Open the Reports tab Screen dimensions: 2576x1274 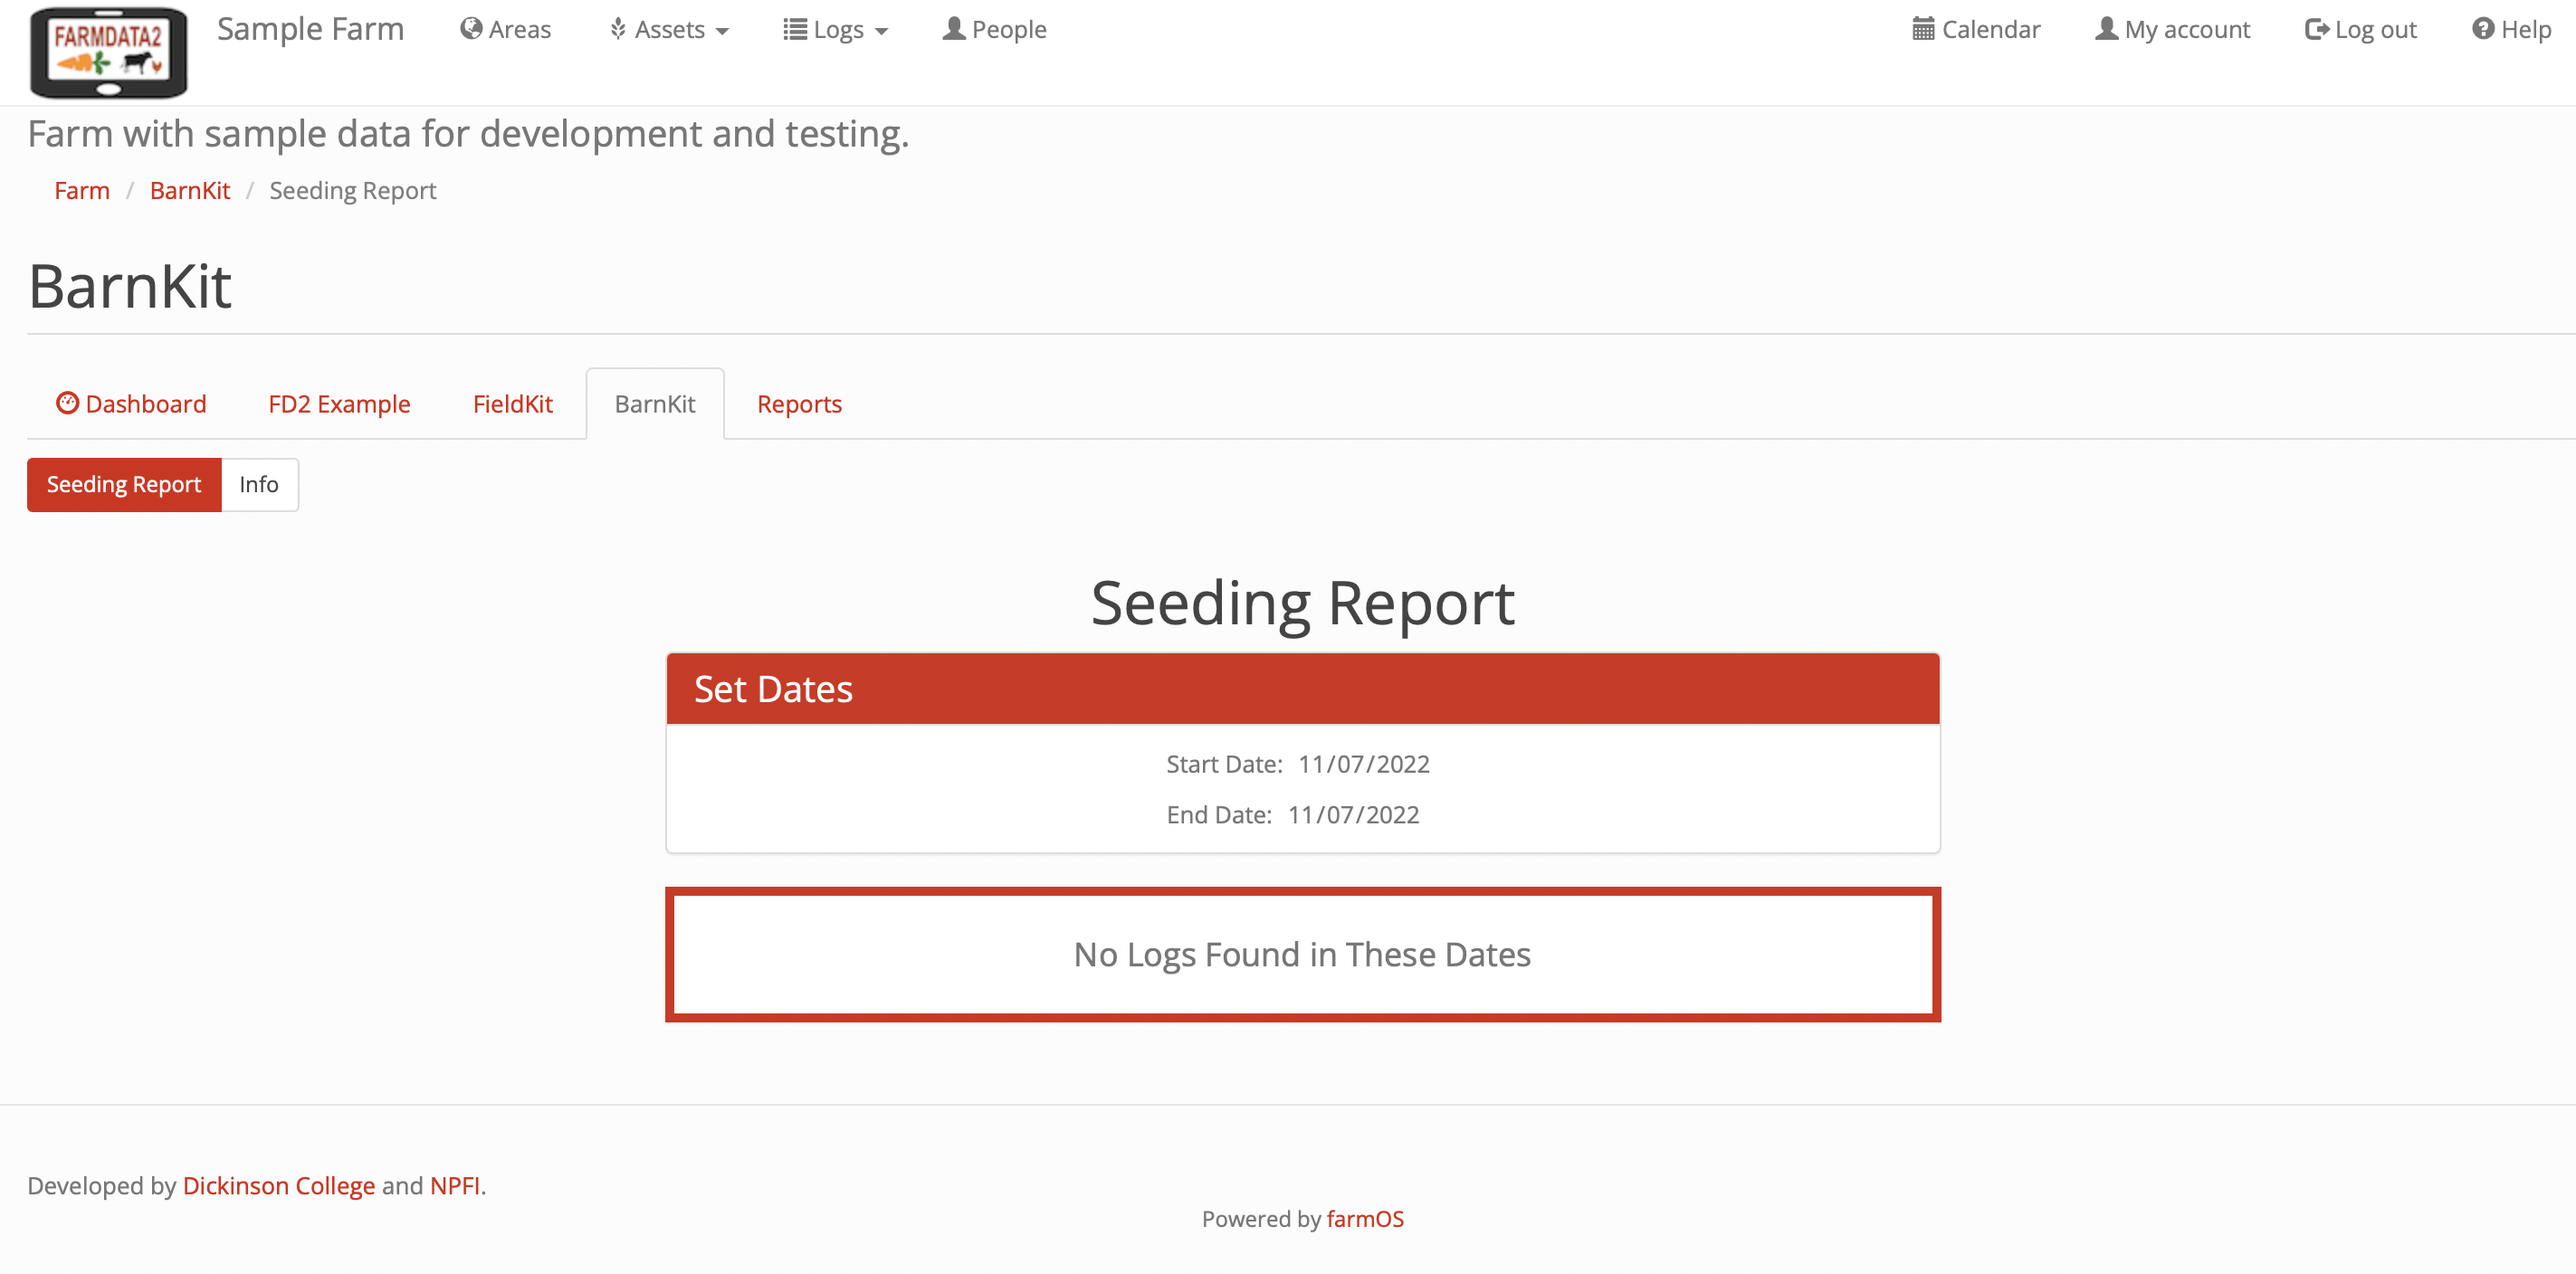[x=799, y=403]
